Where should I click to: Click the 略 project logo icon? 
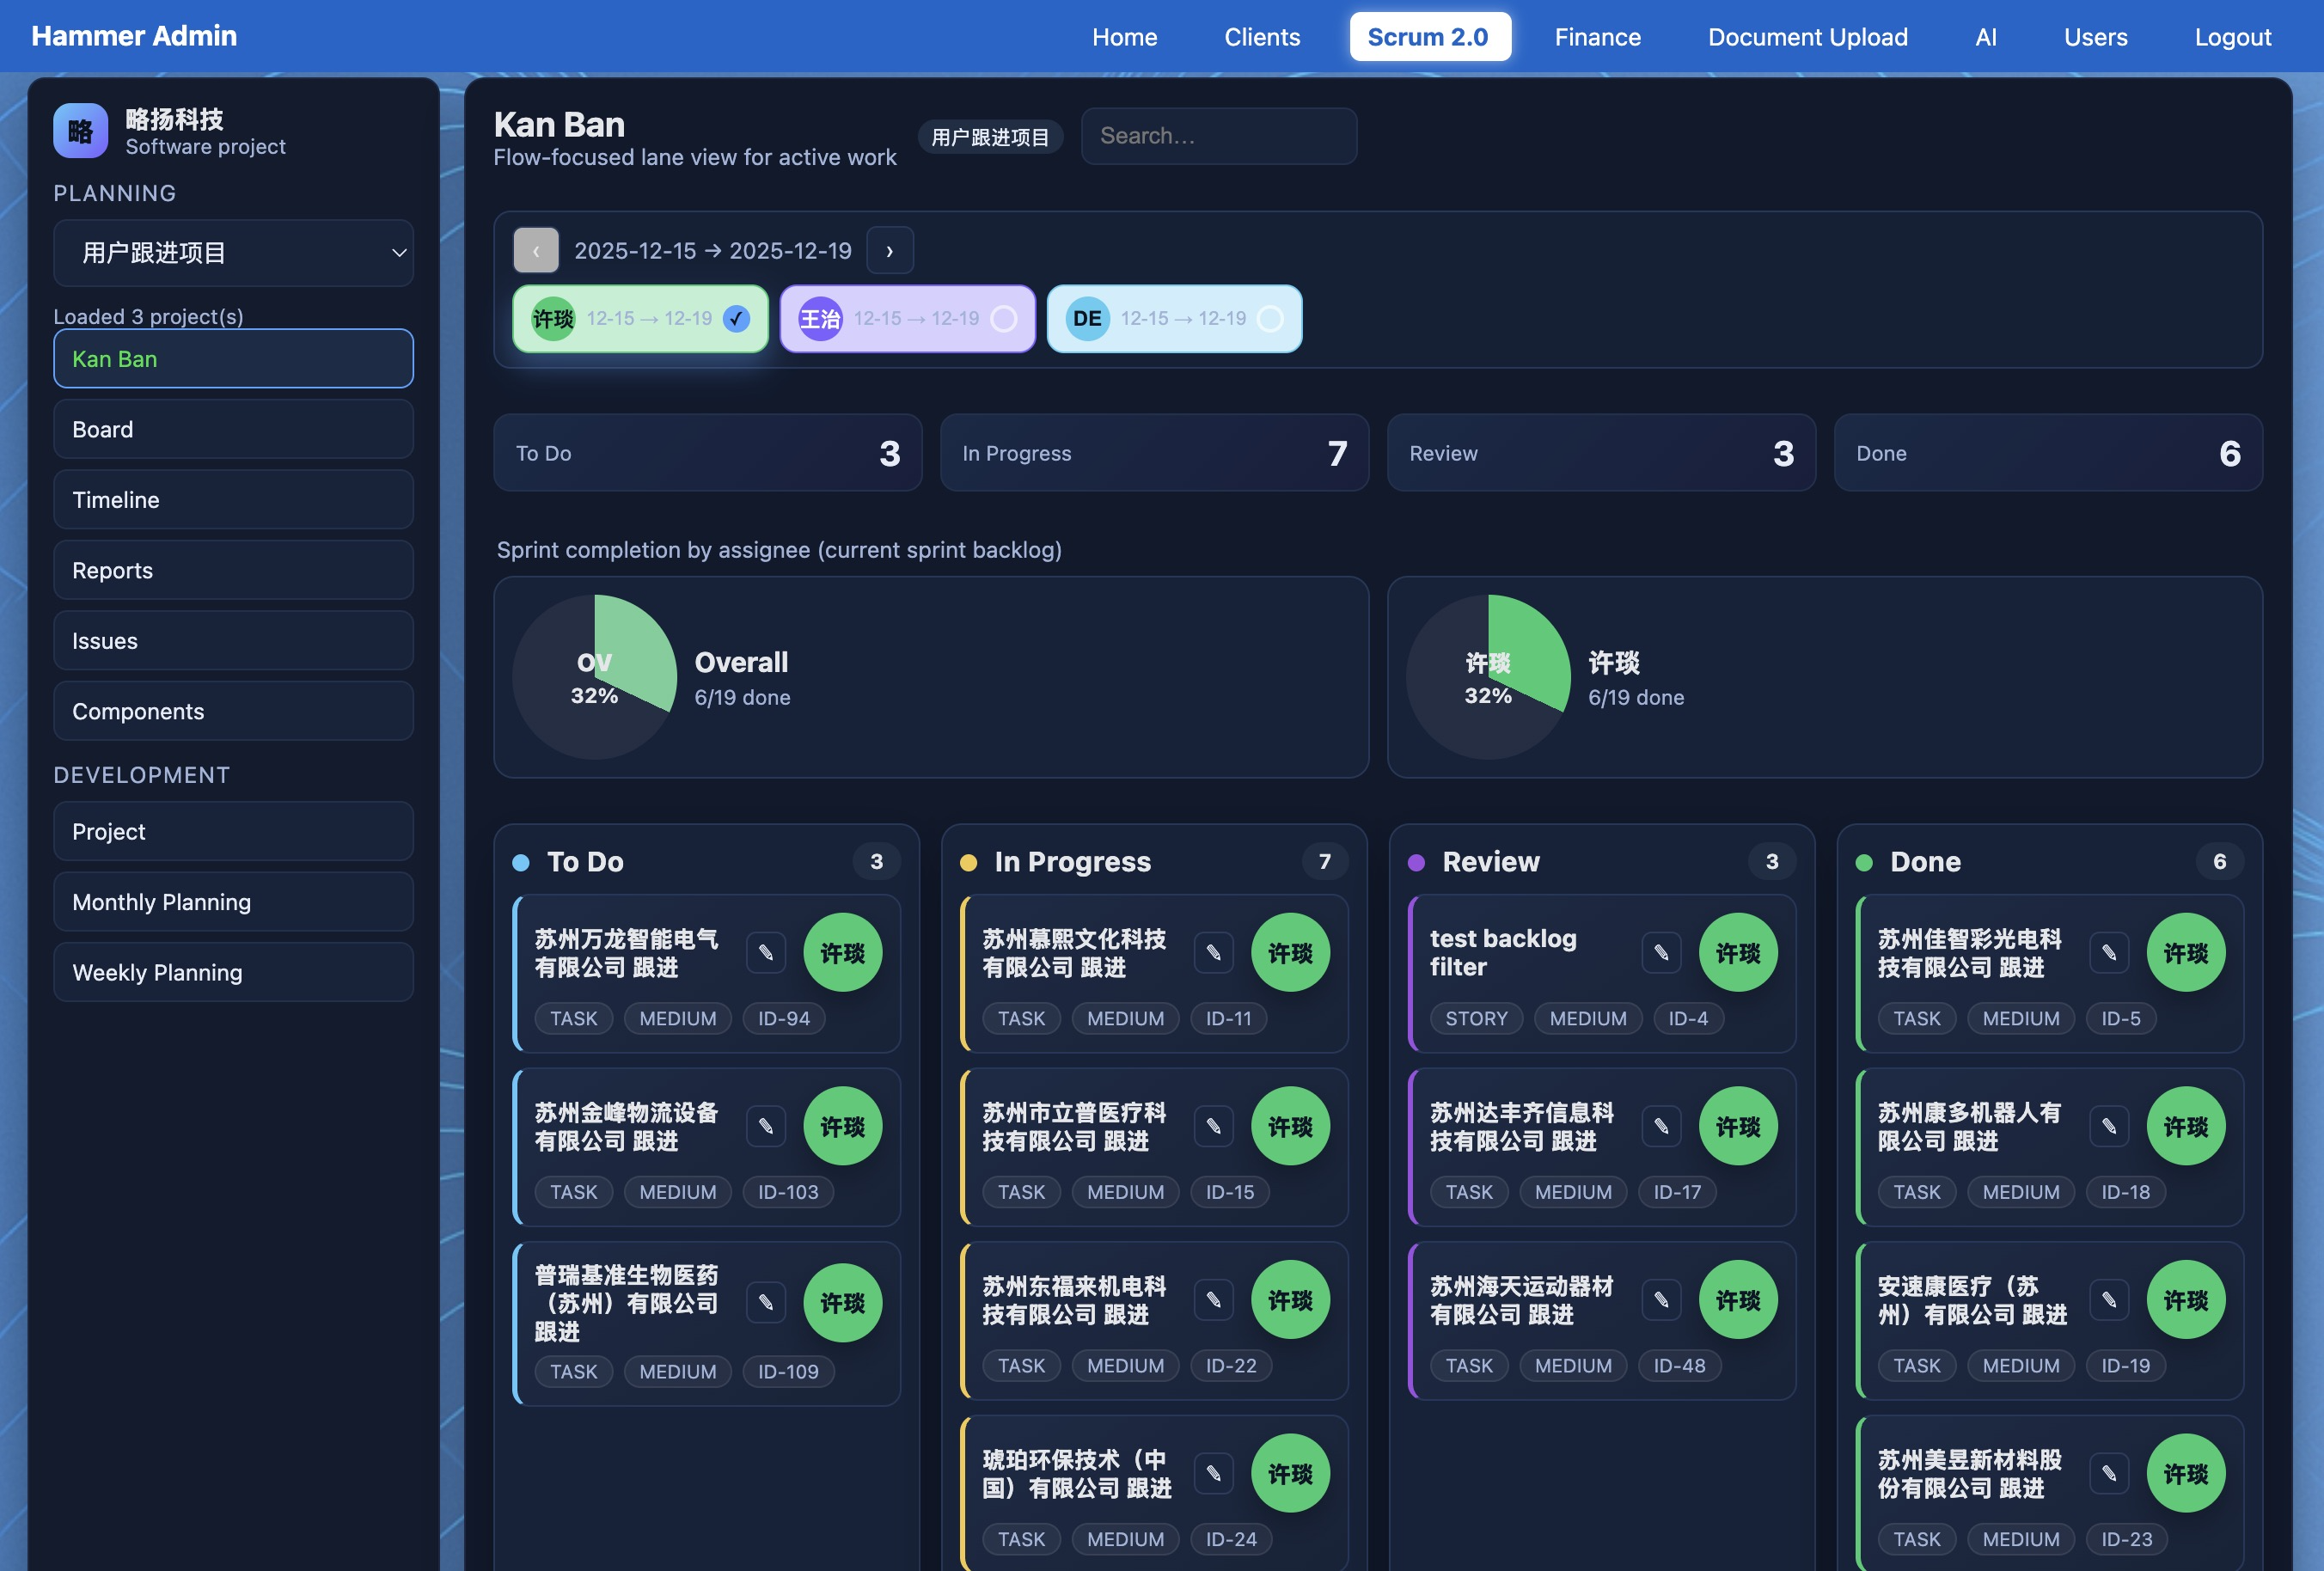(81, 131)
